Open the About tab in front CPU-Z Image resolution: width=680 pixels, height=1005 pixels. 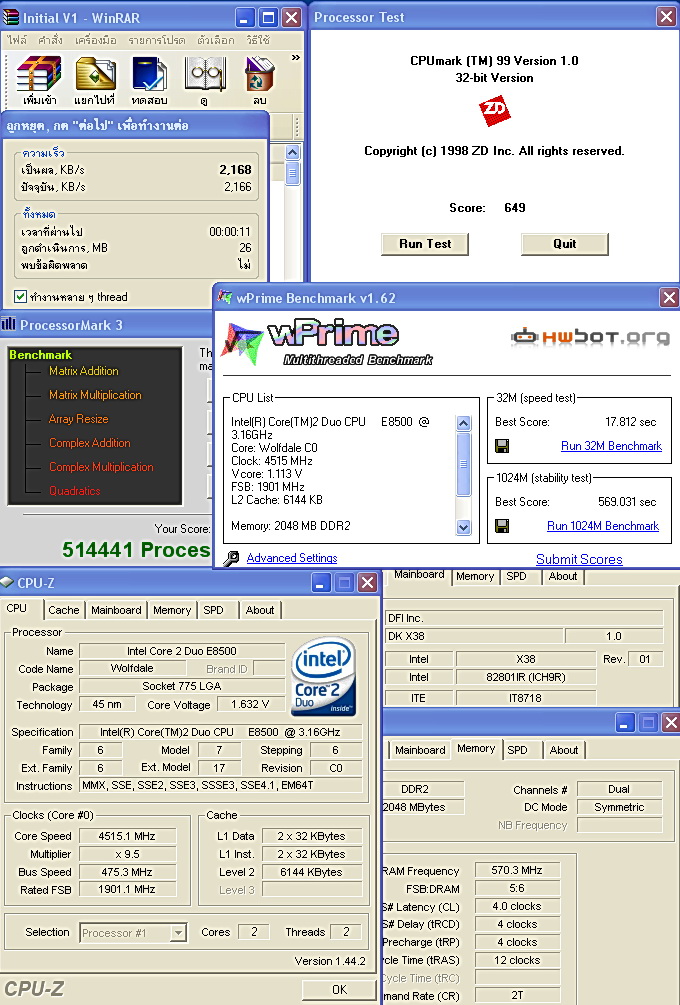pos(260,610)
